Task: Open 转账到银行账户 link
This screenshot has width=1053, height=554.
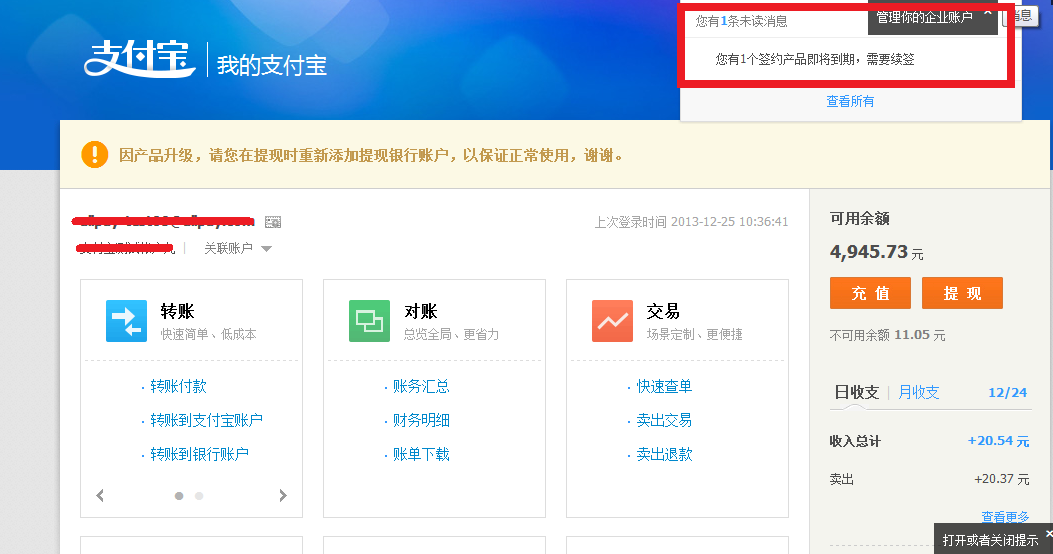Action: [199, 455]
